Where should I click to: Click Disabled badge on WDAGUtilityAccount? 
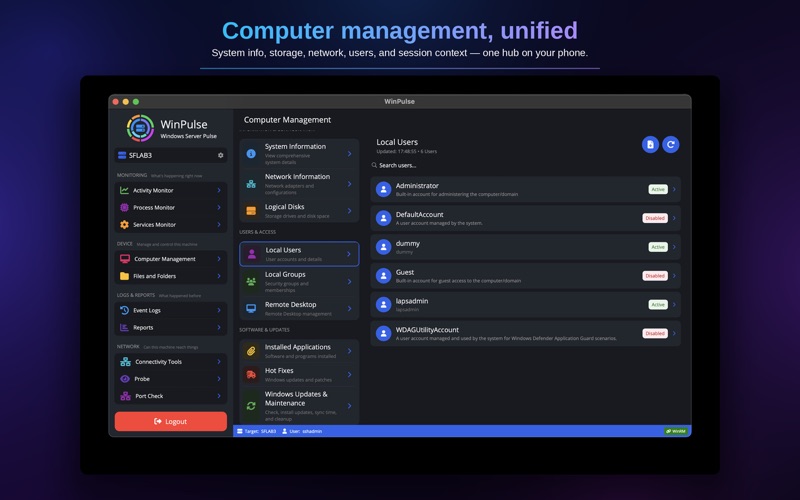[x=655, y=334]
